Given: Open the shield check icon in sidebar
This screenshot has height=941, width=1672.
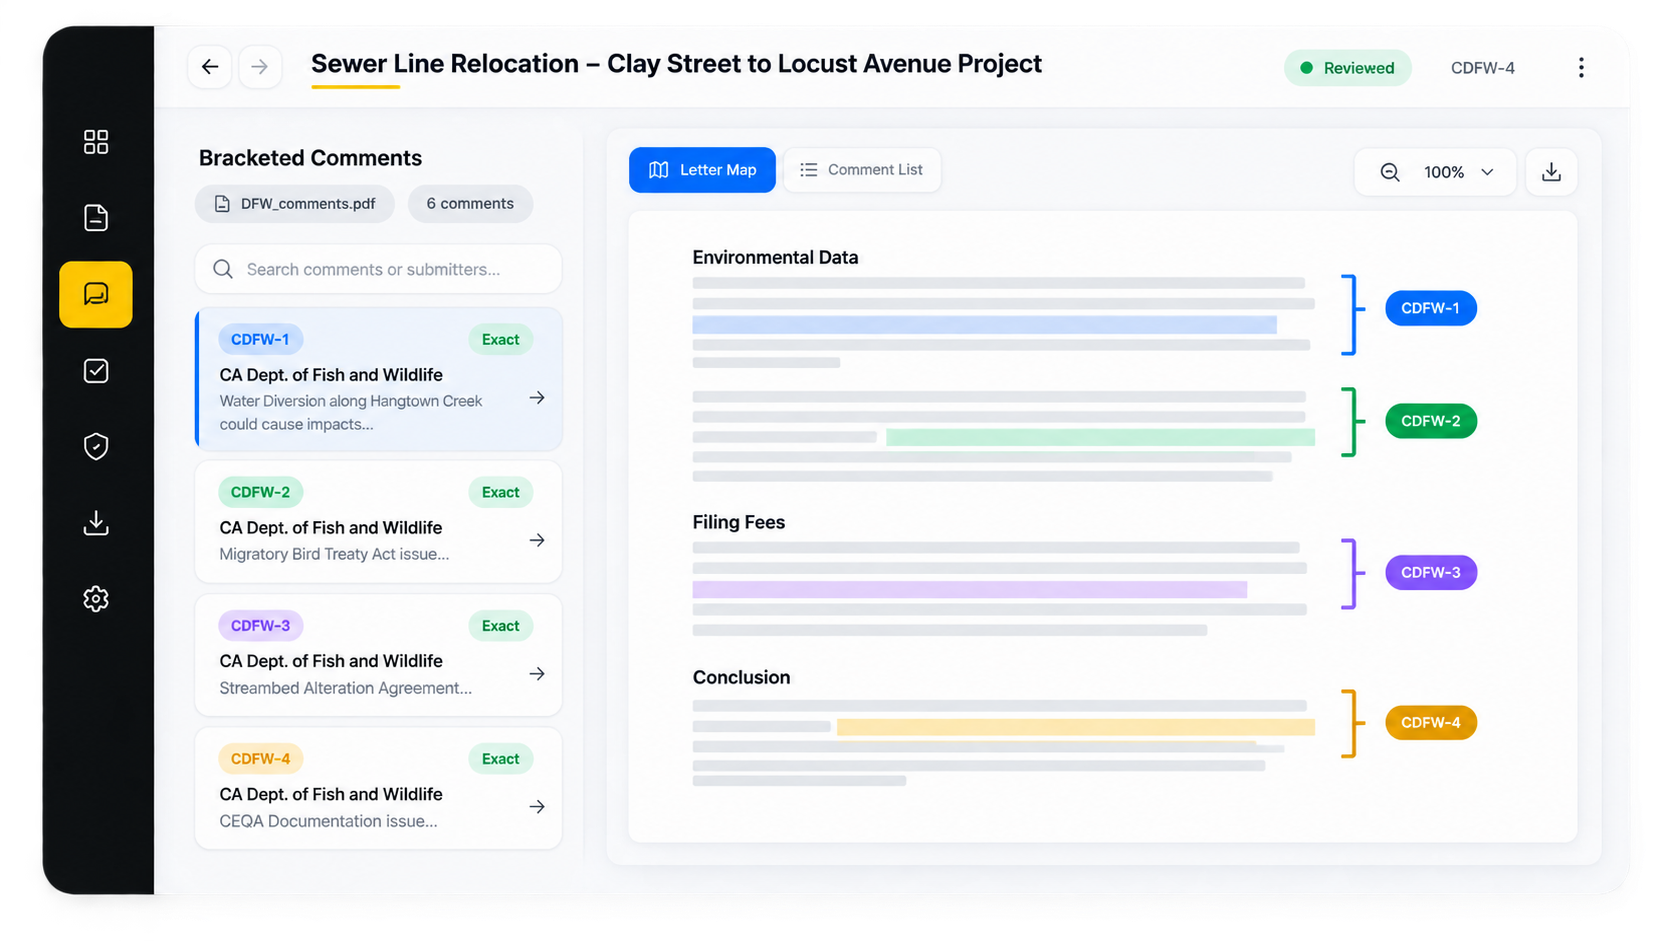Looking at the screenshot, I should click(96, 446).
